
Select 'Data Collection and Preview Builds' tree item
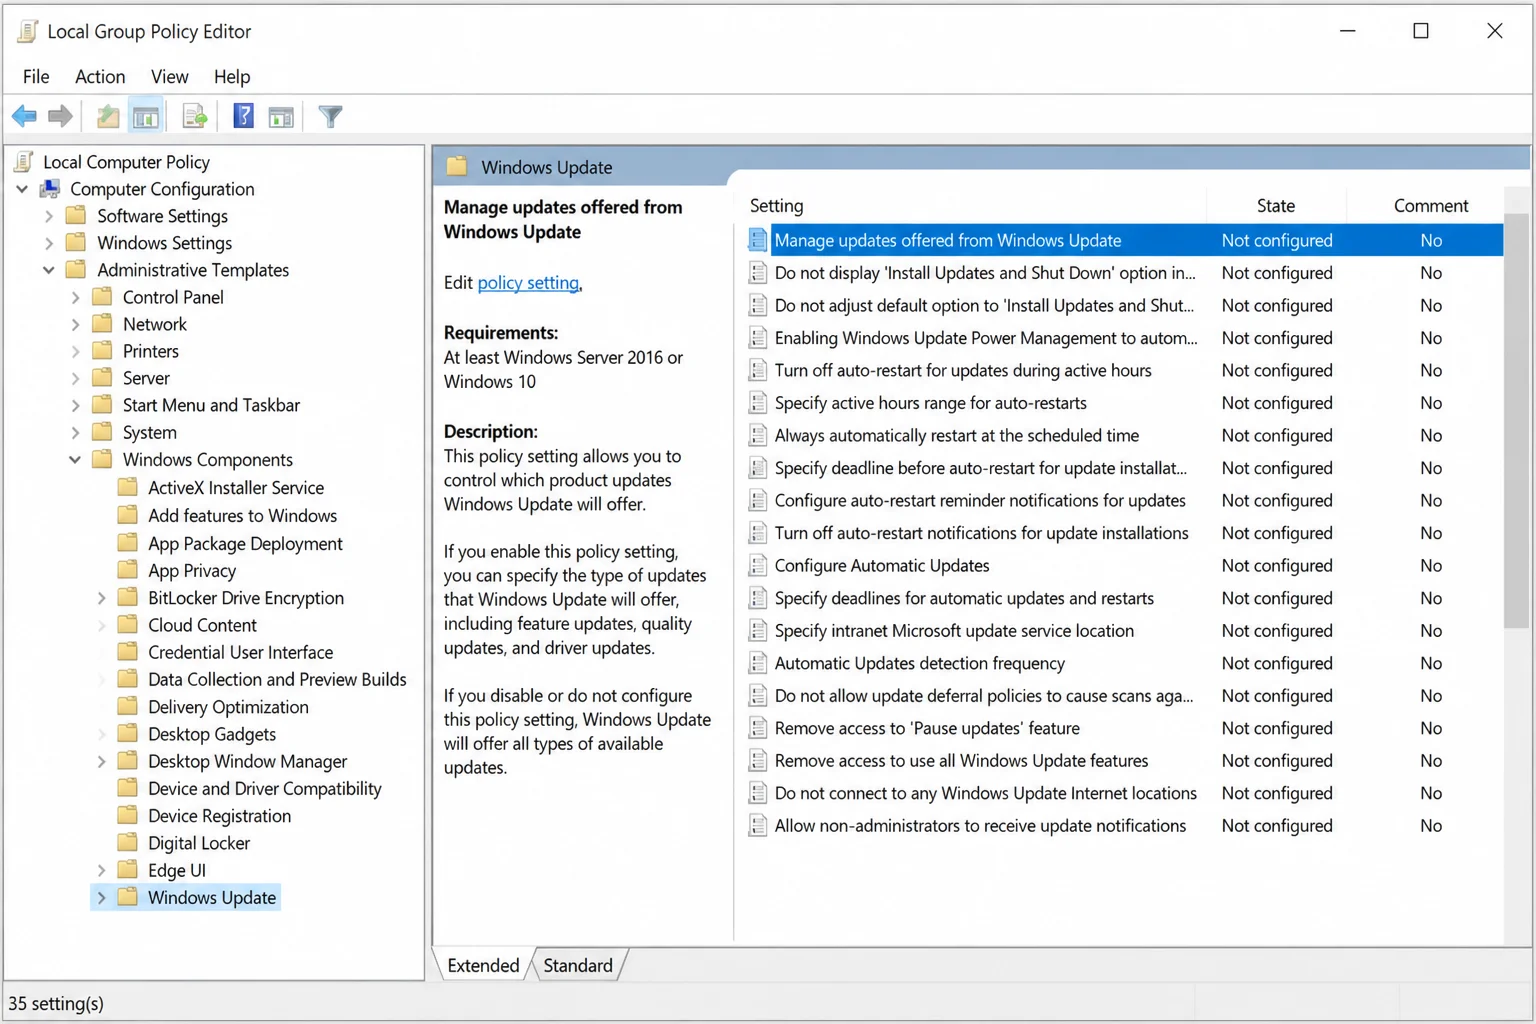tap(277, 678)
